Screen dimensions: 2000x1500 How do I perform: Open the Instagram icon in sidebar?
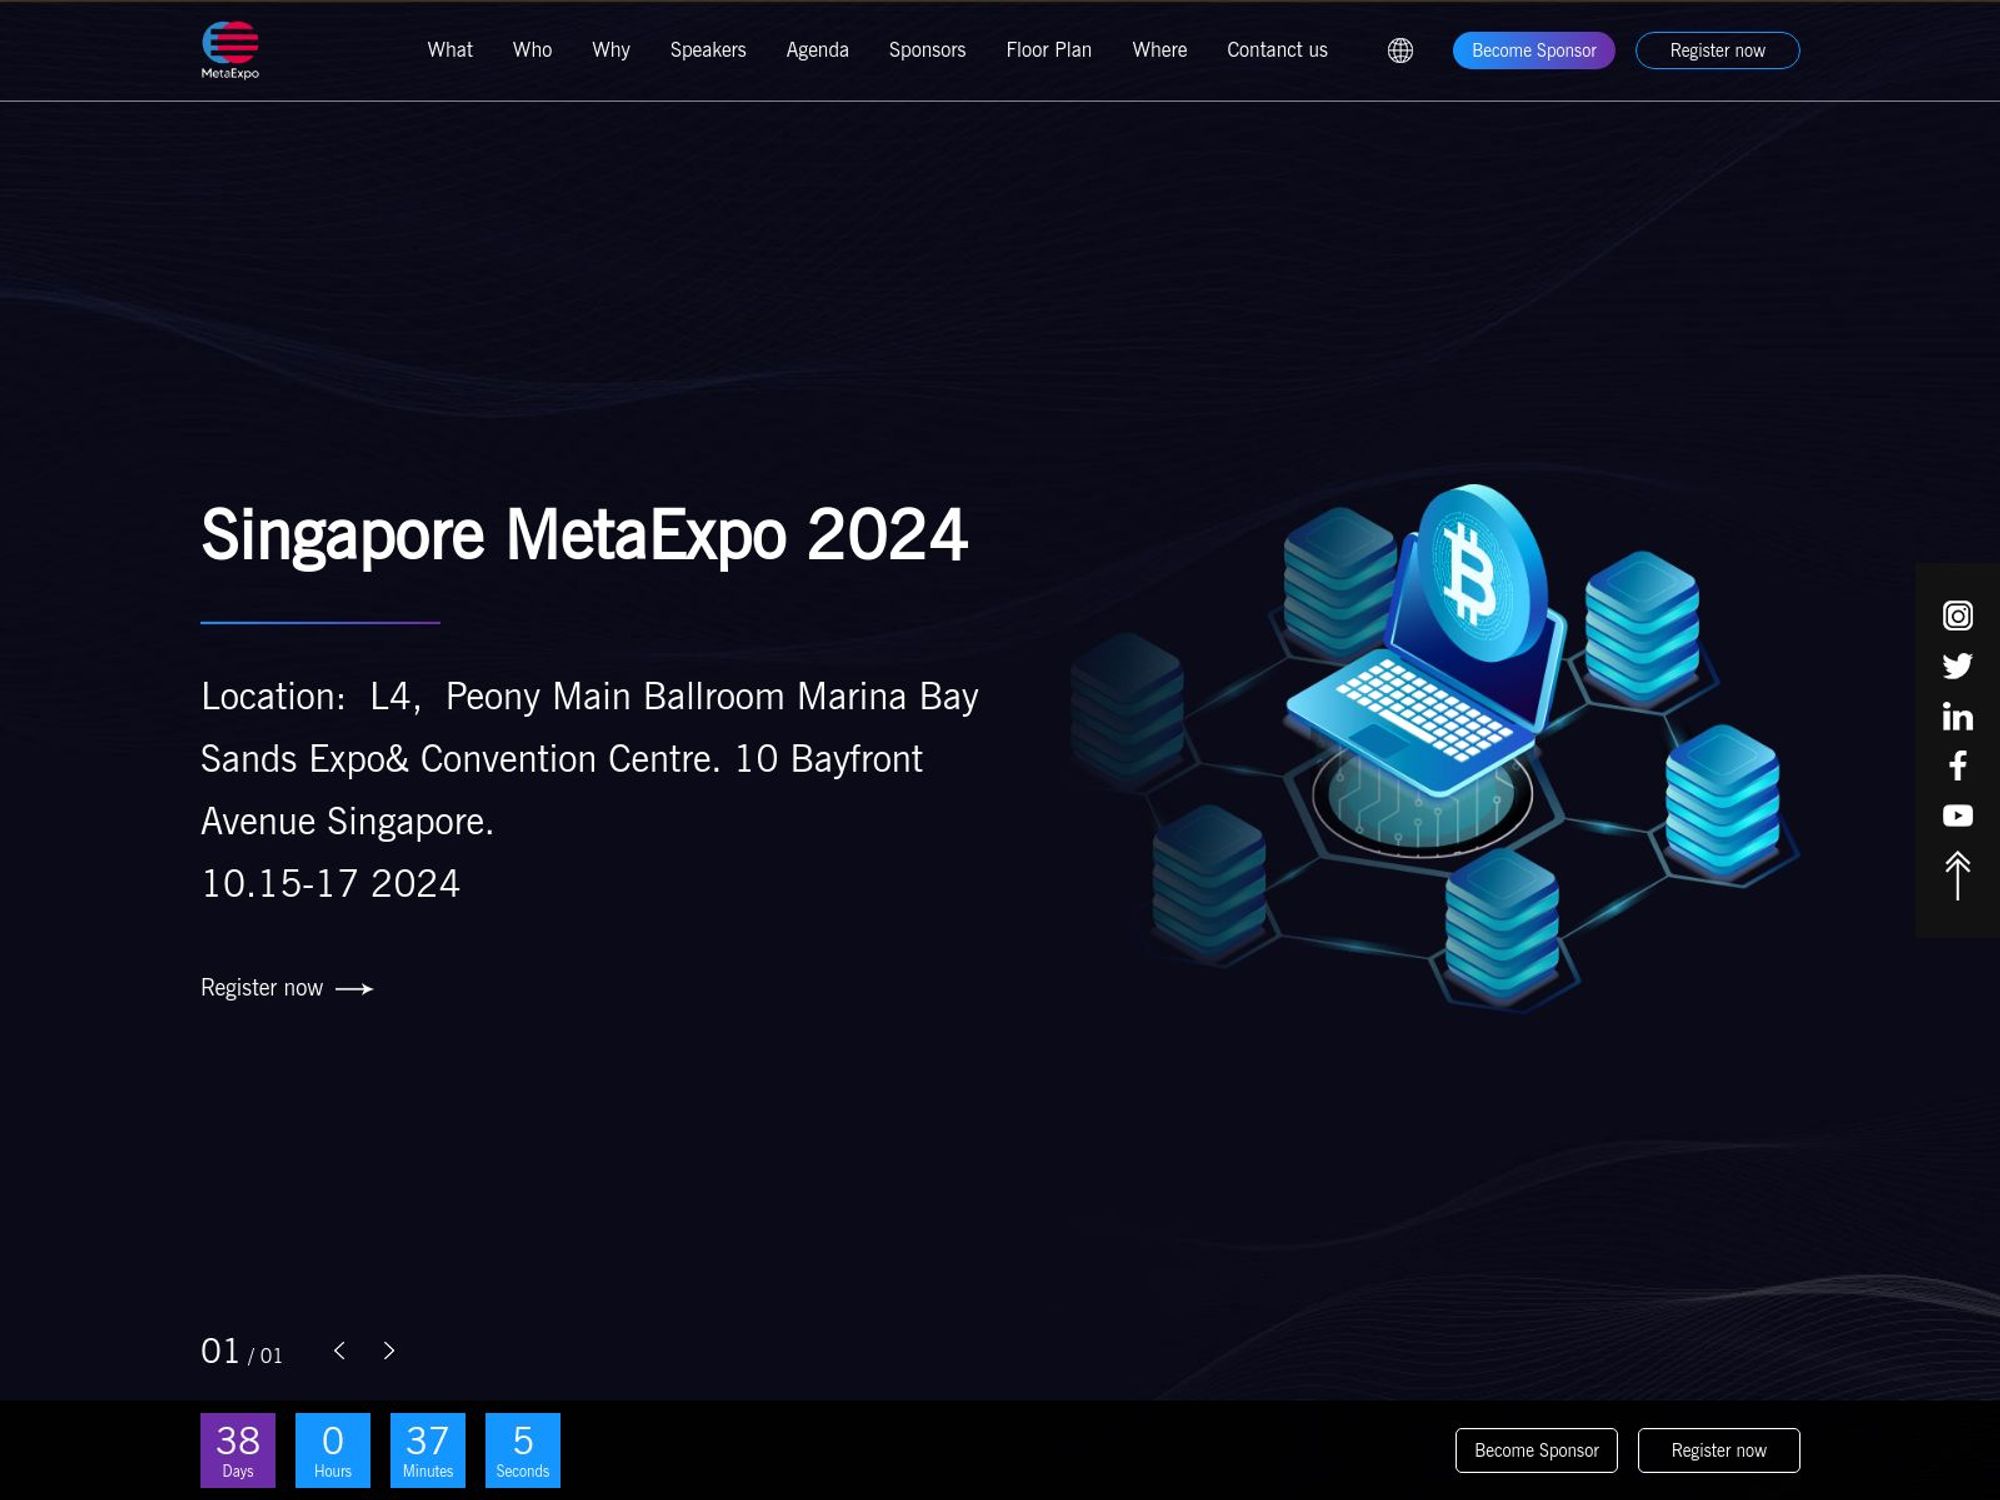1957,615
